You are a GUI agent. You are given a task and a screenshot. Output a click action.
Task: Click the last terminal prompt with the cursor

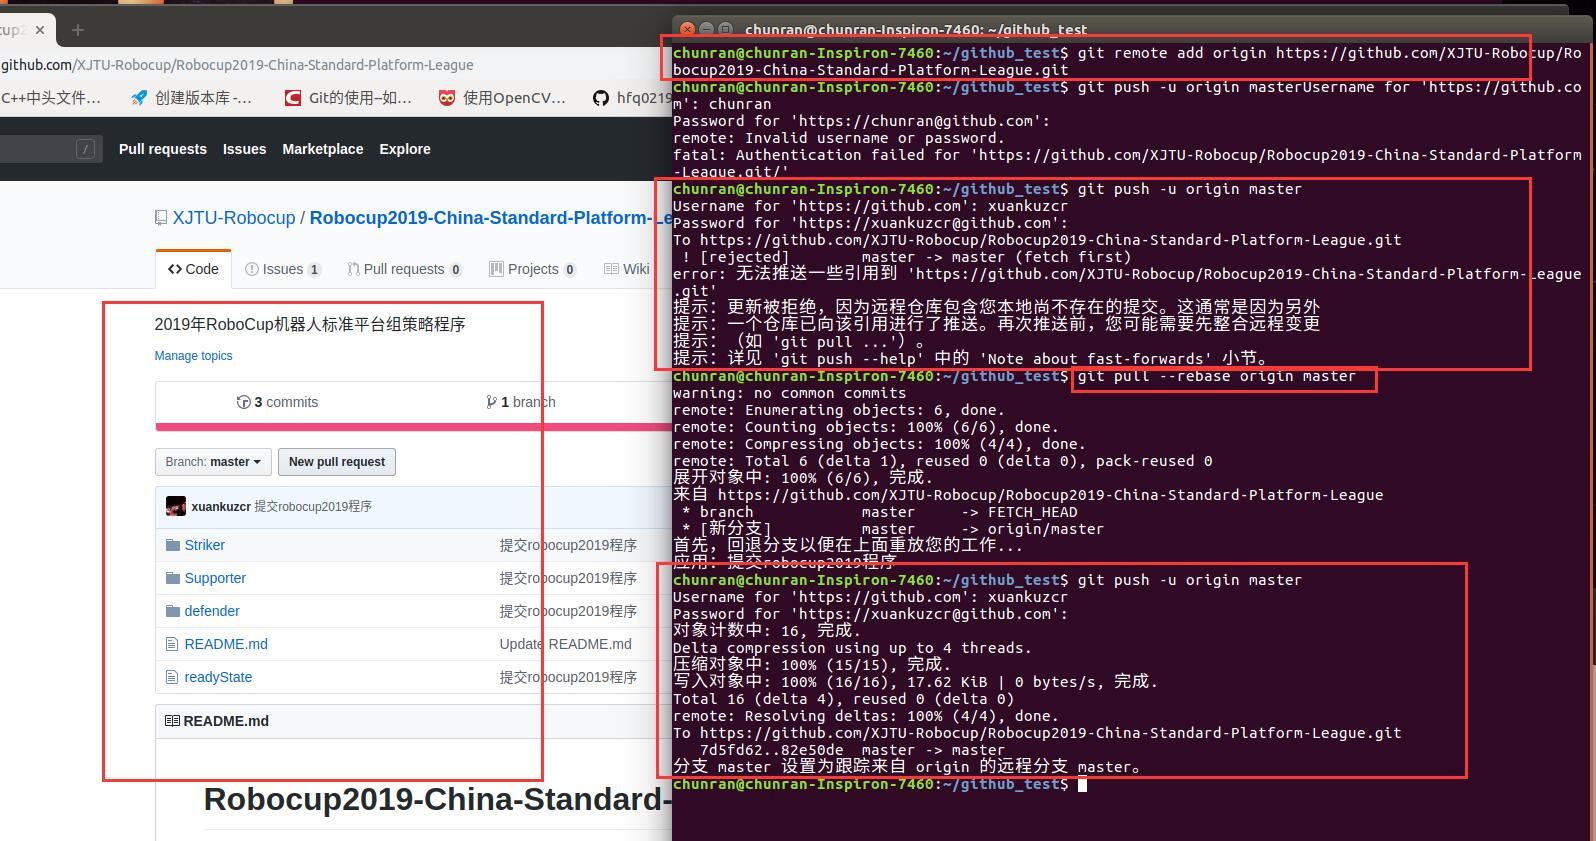pos(879,784)
